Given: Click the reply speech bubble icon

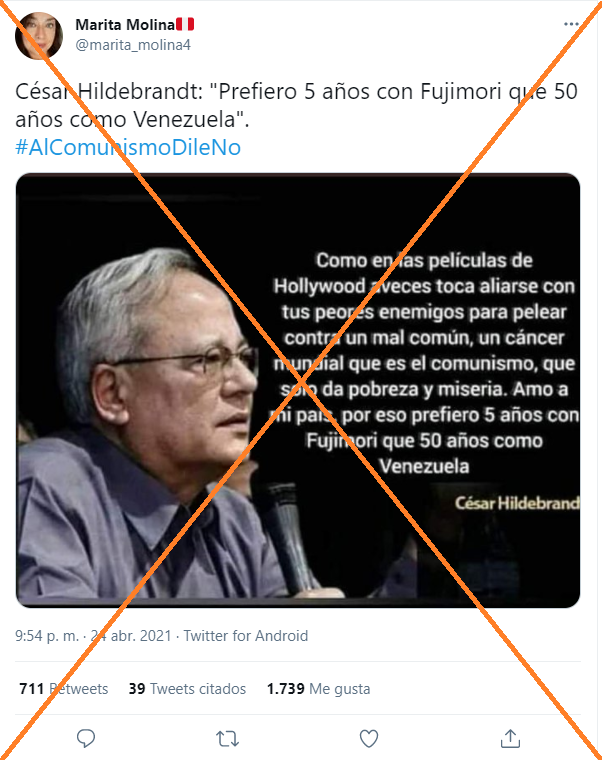Looking at the screenshot, I should [86, 739].
